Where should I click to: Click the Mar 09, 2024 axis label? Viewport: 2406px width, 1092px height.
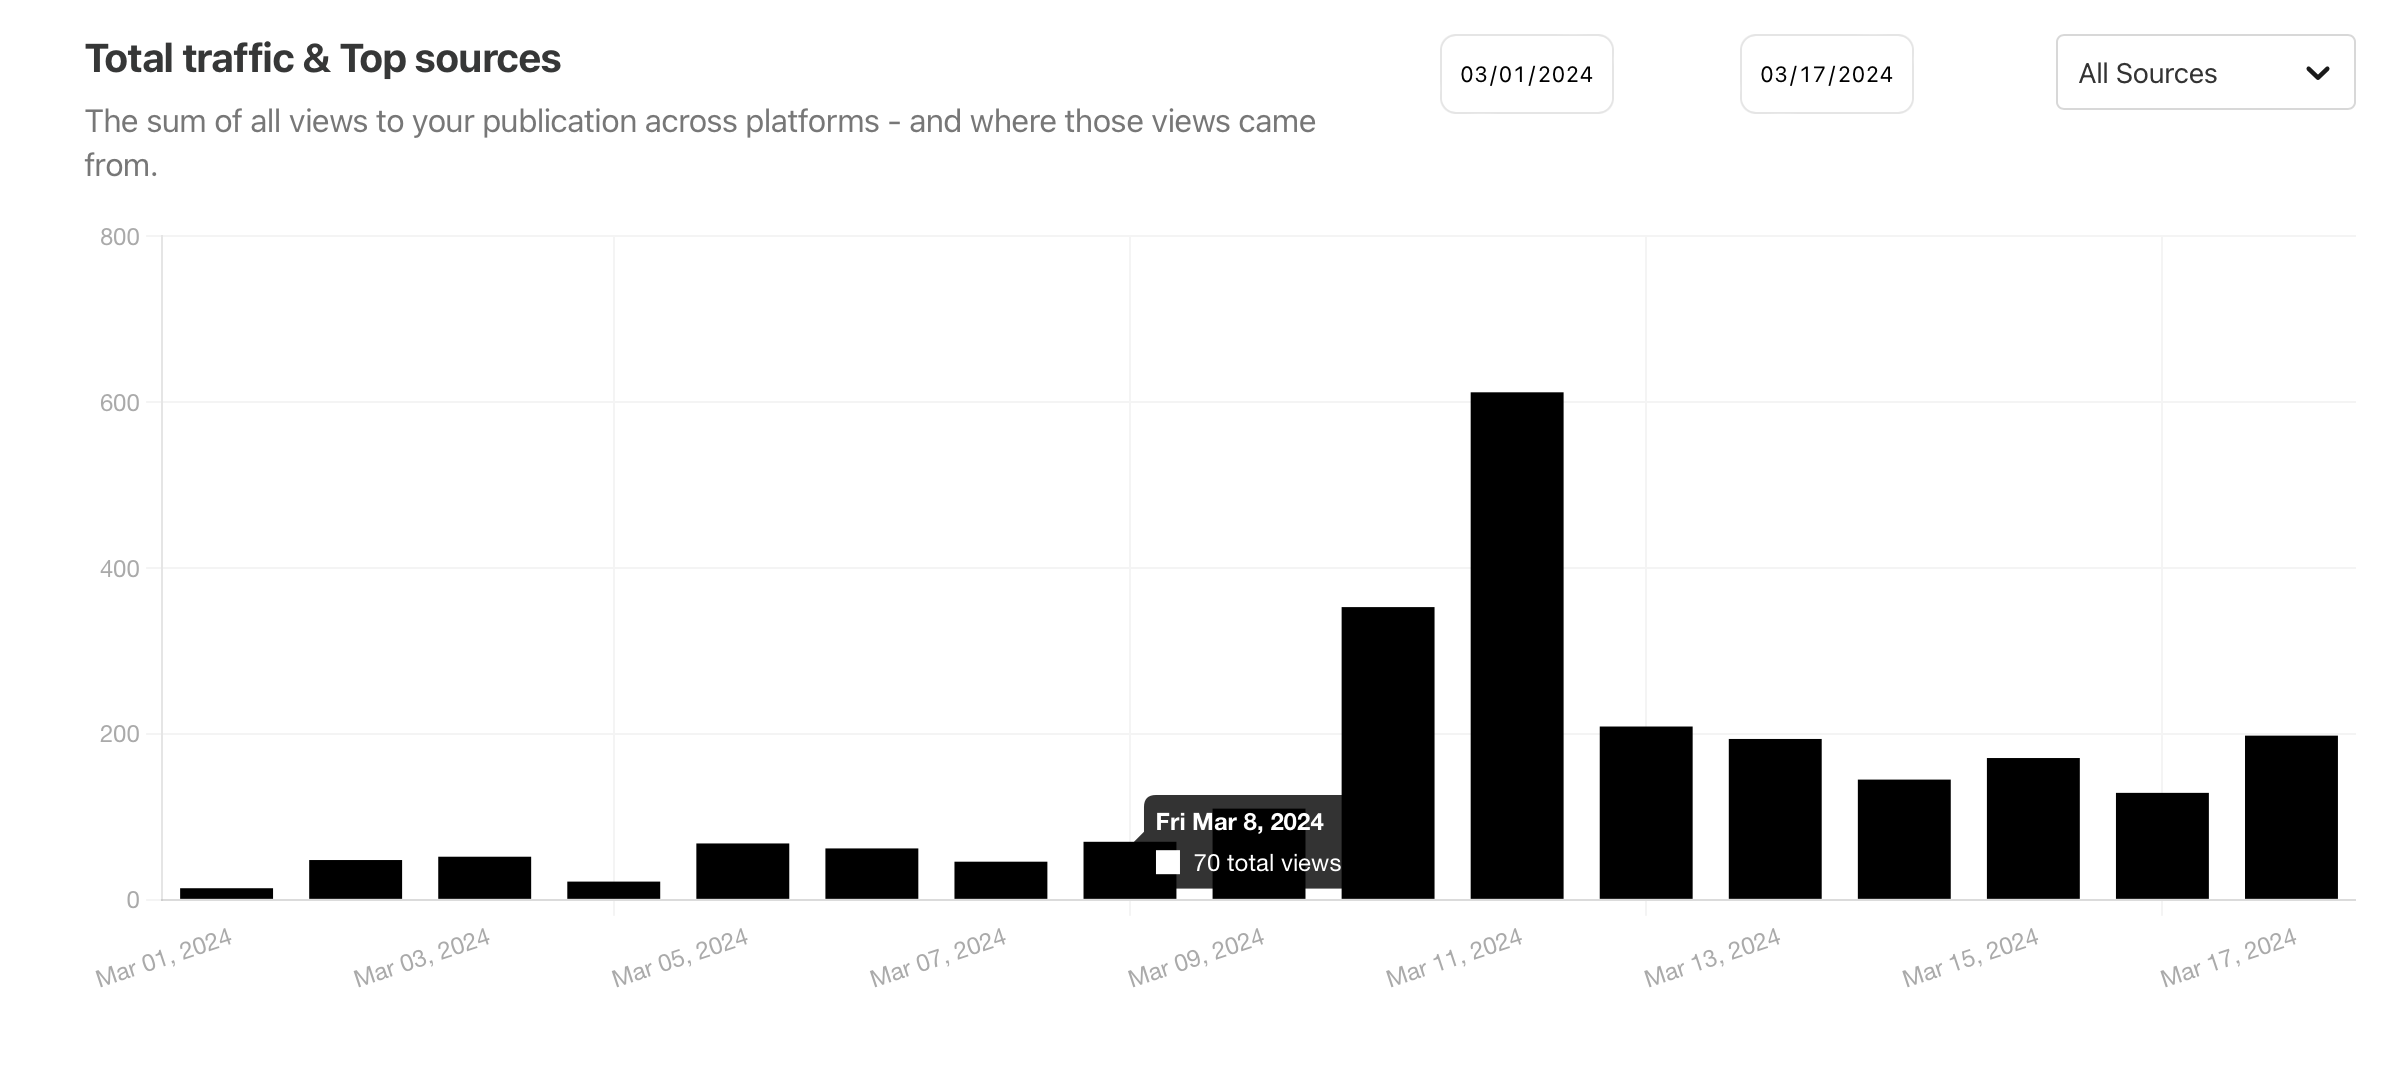click(x=1196, y=958)
